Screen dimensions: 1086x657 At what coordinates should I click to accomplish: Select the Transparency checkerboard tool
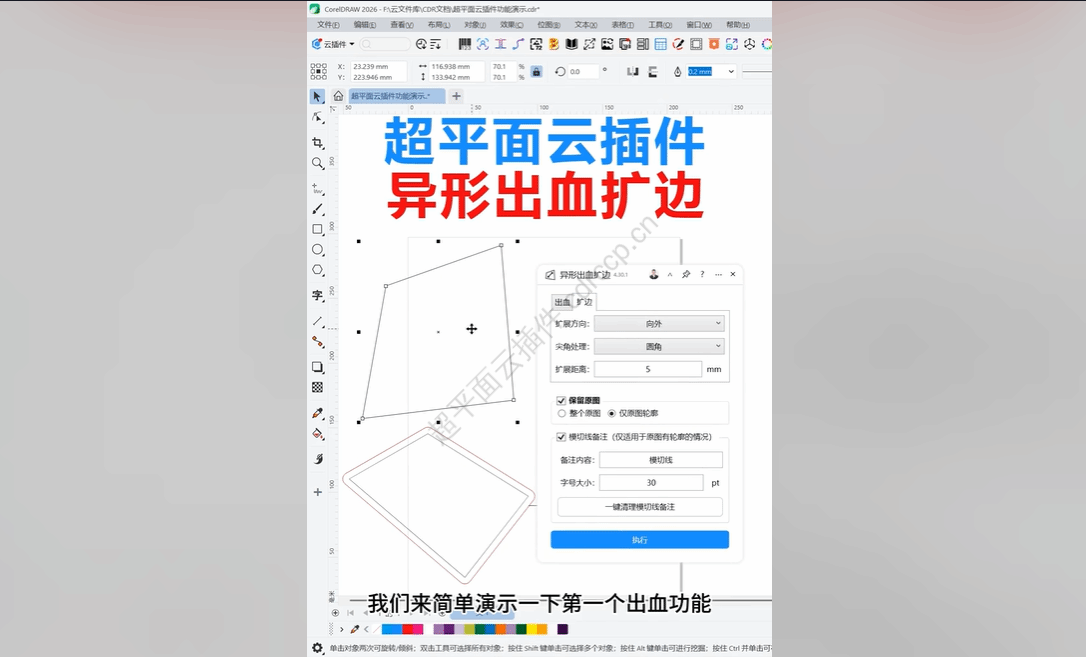pyautogui.click(x=317, y=388)
